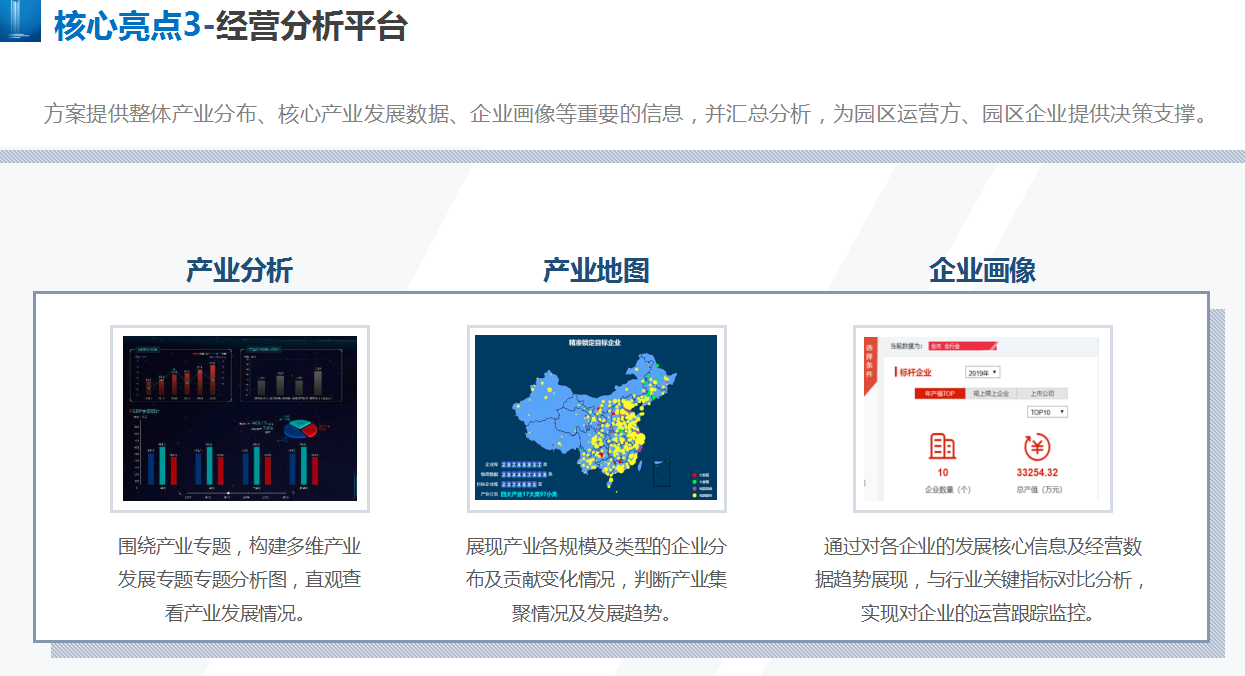
Task: Open the 2019年 year dropdown
Action: pos(982,372)
